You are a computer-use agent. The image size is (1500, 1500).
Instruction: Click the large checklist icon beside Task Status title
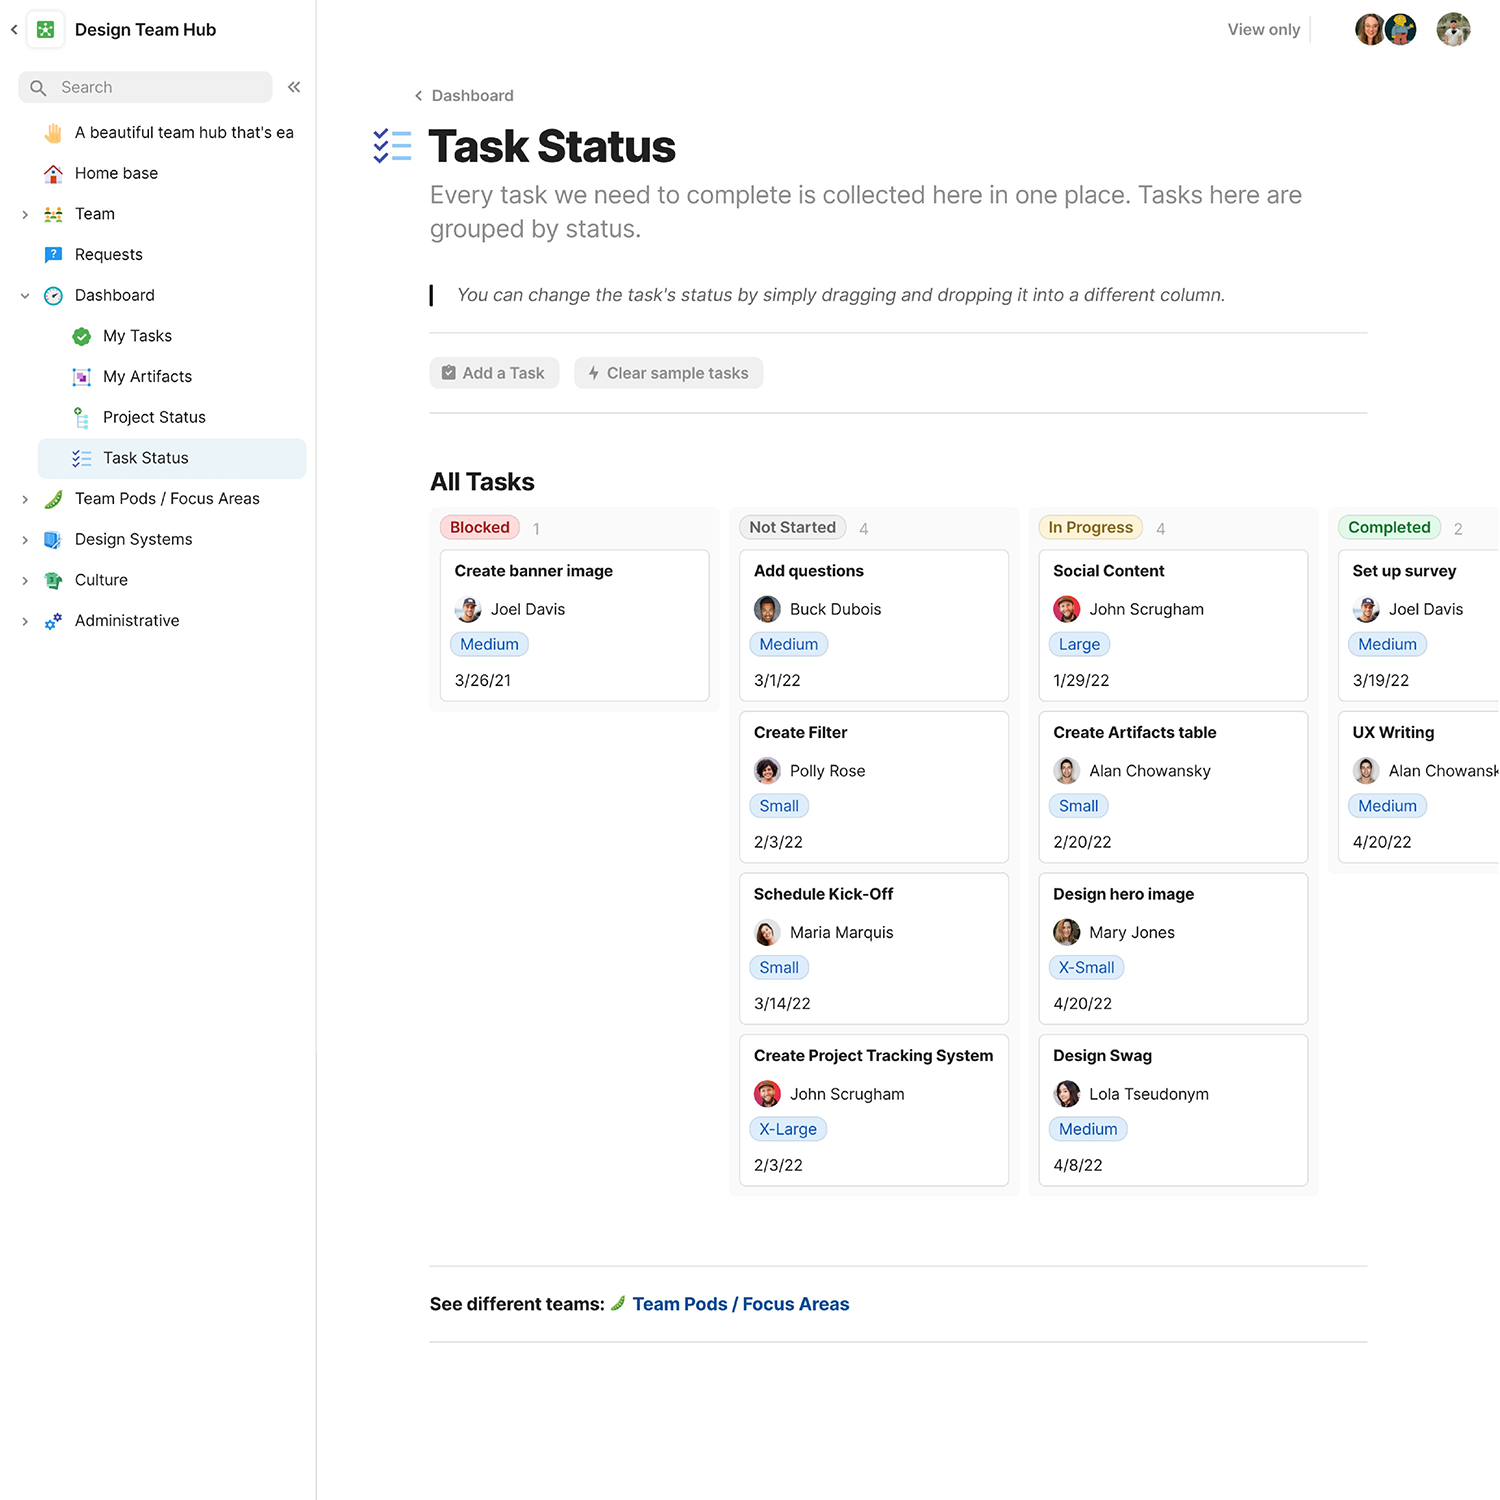point(392,146)
